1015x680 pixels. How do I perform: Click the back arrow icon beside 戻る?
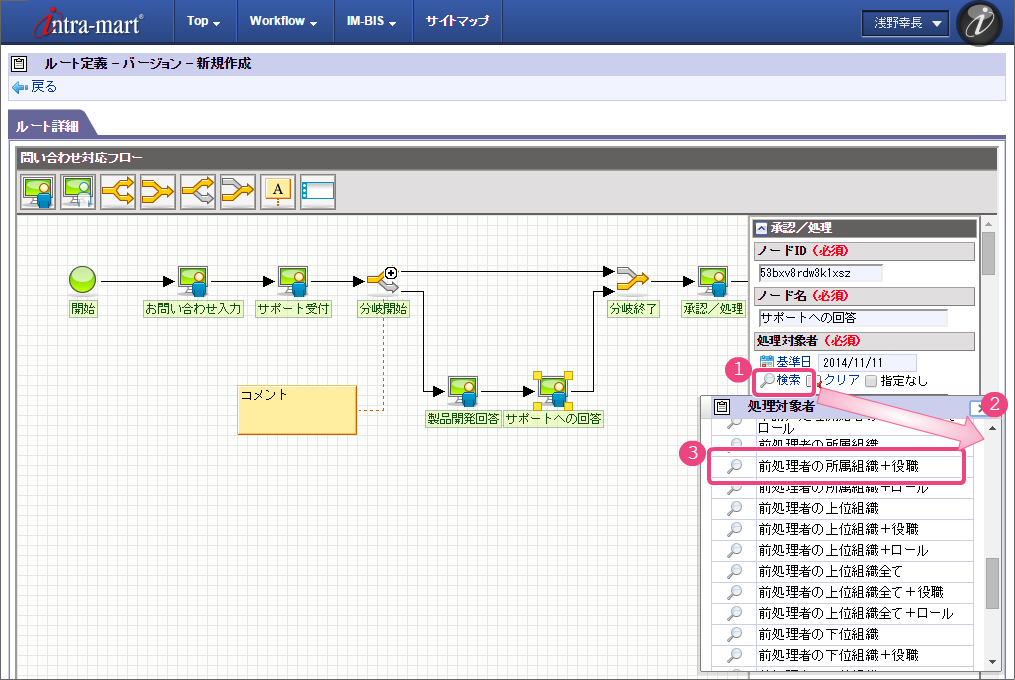(x=19, y=87)
